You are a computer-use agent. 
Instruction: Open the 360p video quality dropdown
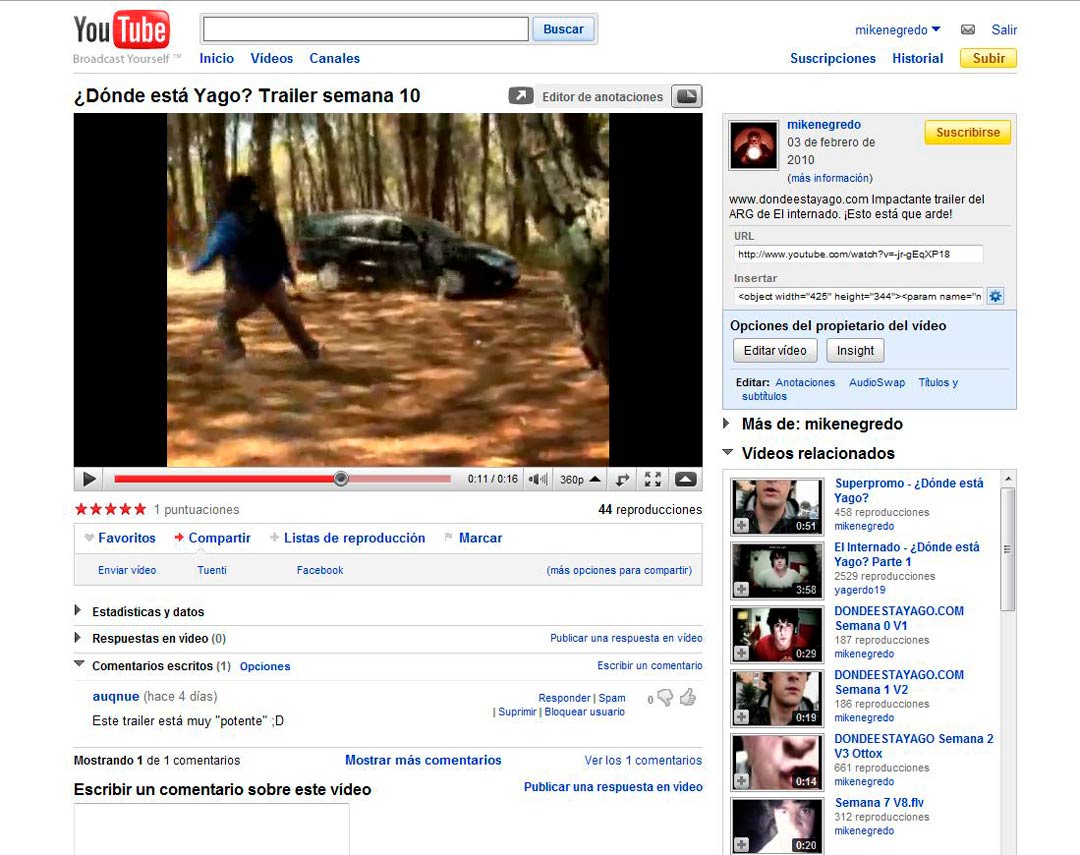pos(580,480)
